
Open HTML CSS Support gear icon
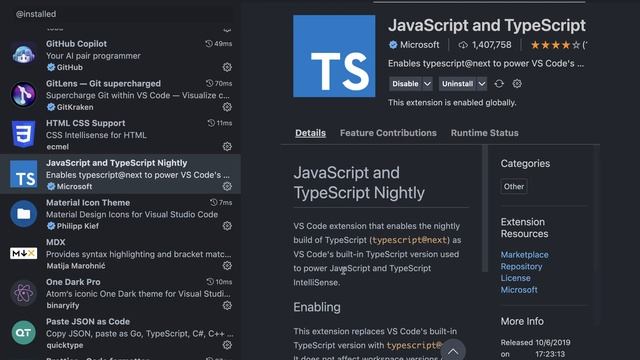pyautogui.click(x=227, y=147)
